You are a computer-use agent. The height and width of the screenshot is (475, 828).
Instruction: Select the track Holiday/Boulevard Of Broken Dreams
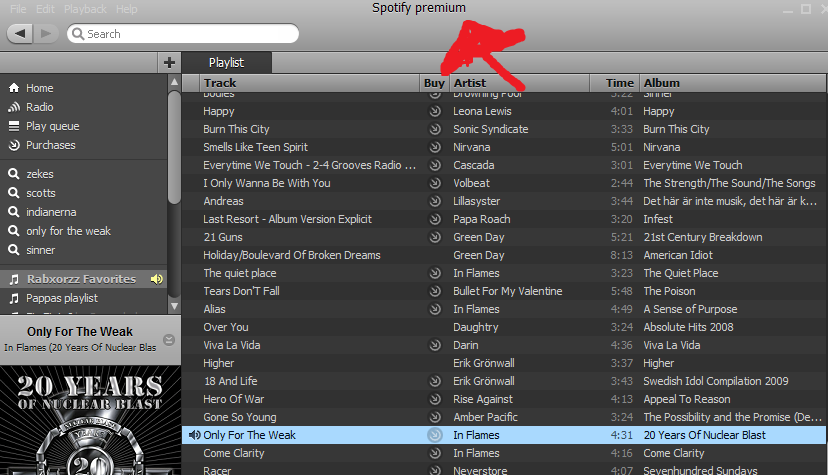click(x=291, y=255)
